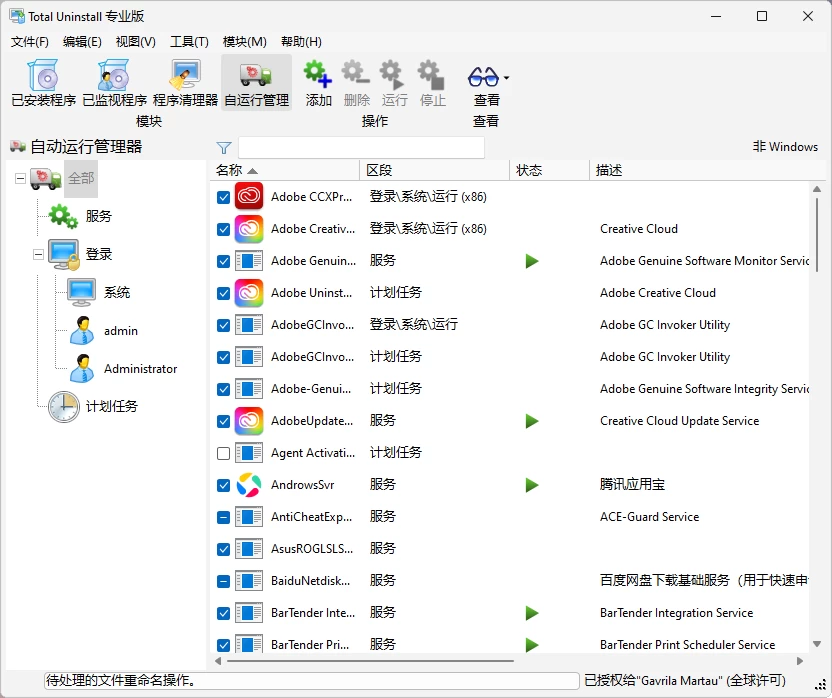
Task: Click the Adobe CCXPr... red app icon
Action: pyautogui.click(x=249, y=197)
